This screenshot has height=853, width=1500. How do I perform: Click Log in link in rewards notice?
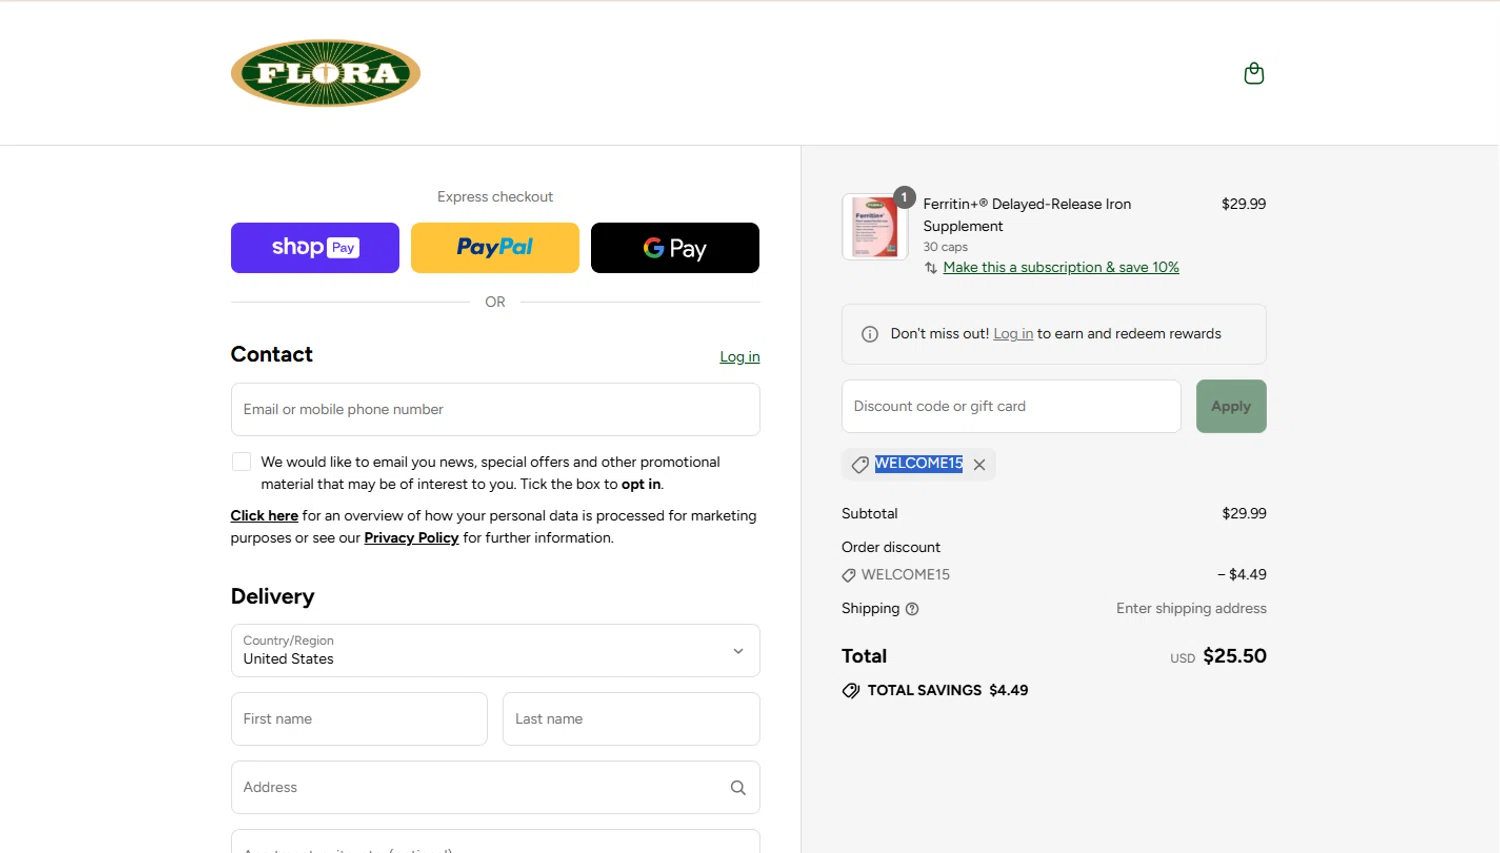pos(1013,334)
